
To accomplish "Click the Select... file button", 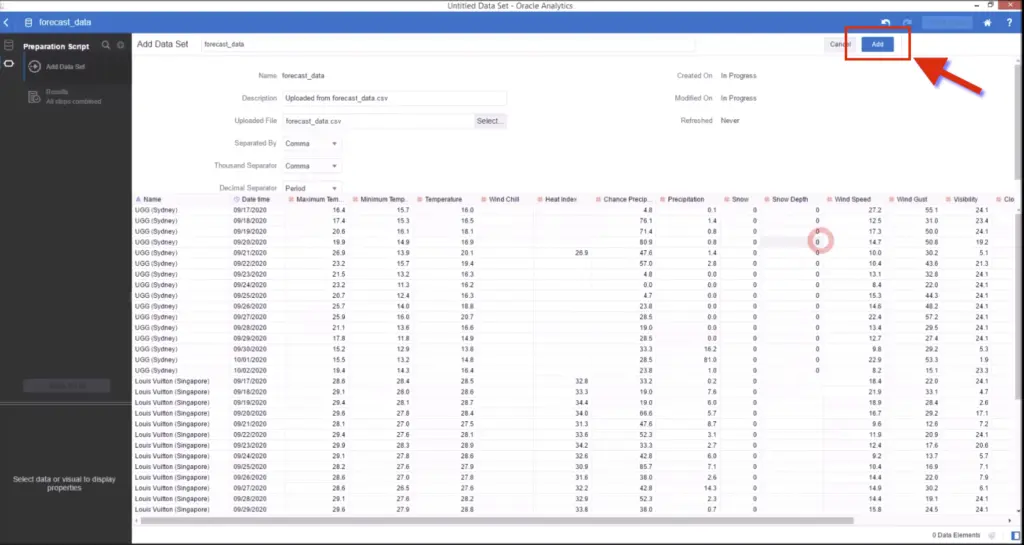I will [490, 121].
